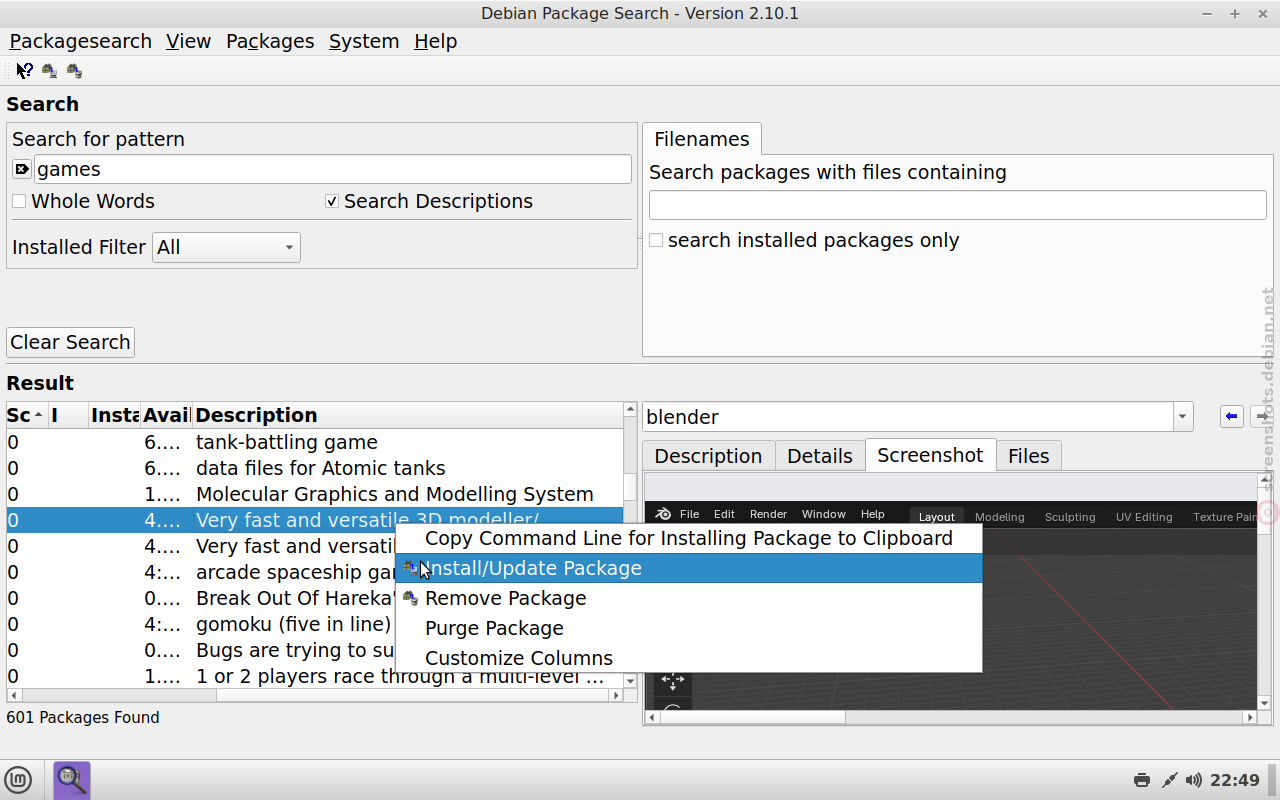The height and width of the screenshot is (800, 1280).
Task: Select the Screenshot tab
Action: (930, 455)
